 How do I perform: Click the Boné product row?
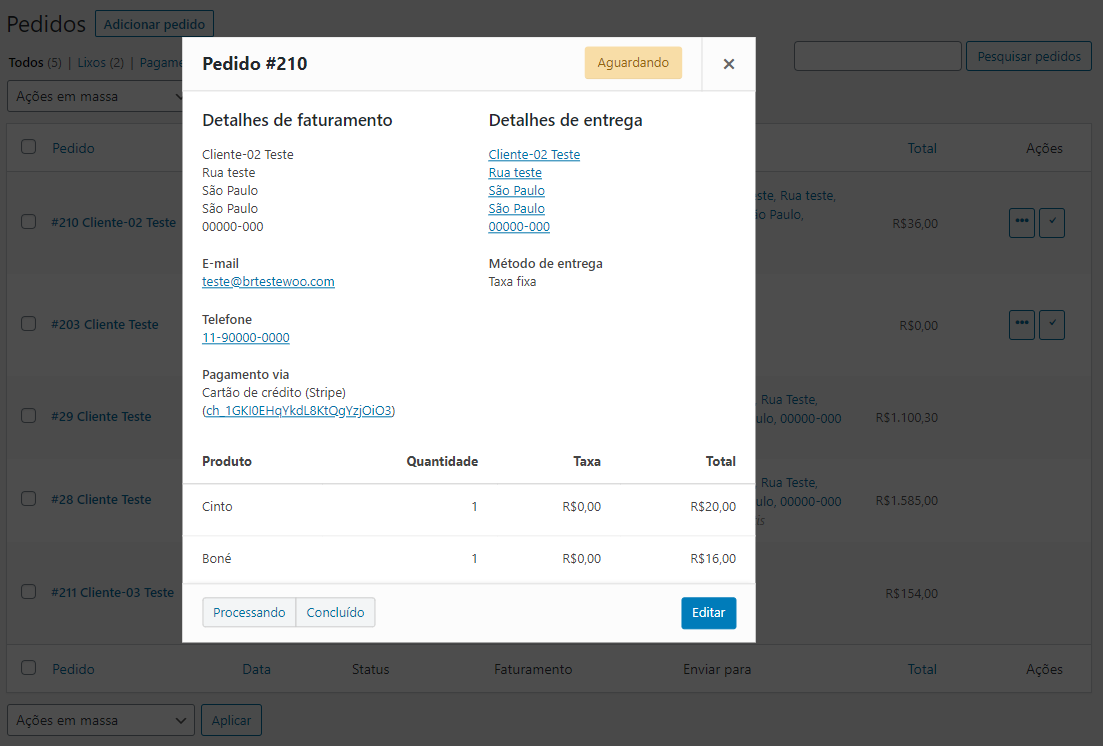point(468,559)
